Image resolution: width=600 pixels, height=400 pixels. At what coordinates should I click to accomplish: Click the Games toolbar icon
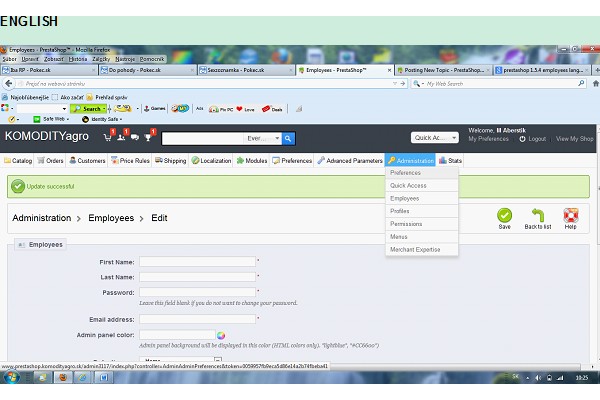[155, 109]
